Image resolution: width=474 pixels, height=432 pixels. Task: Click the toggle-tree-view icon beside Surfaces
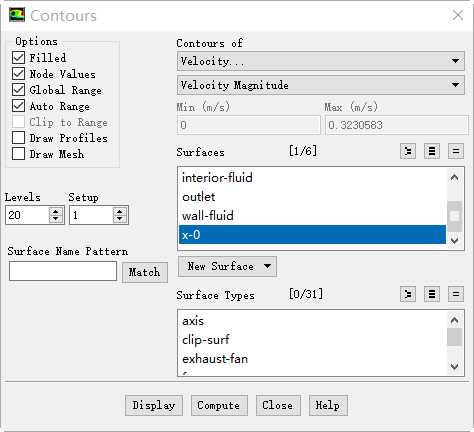click(x=408, y=152)
